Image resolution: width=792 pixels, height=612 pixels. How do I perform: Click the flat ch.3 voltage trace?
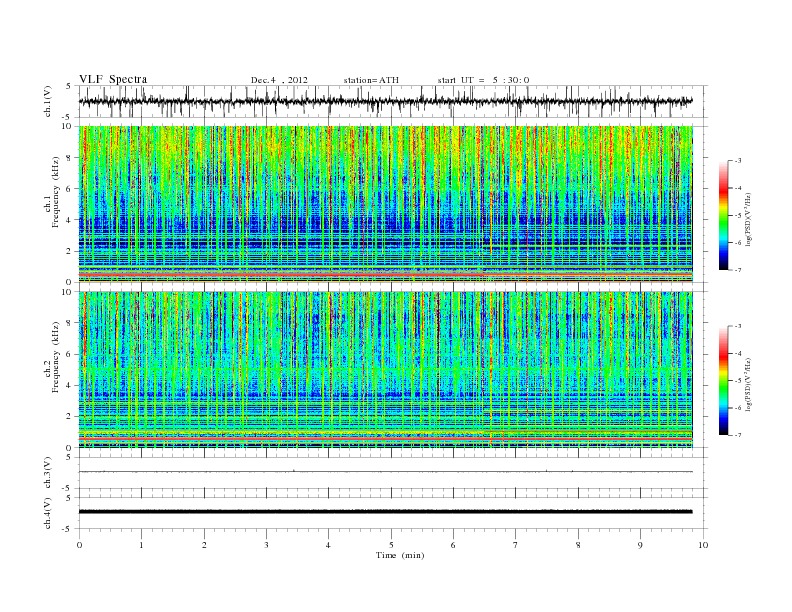[385, 472]
